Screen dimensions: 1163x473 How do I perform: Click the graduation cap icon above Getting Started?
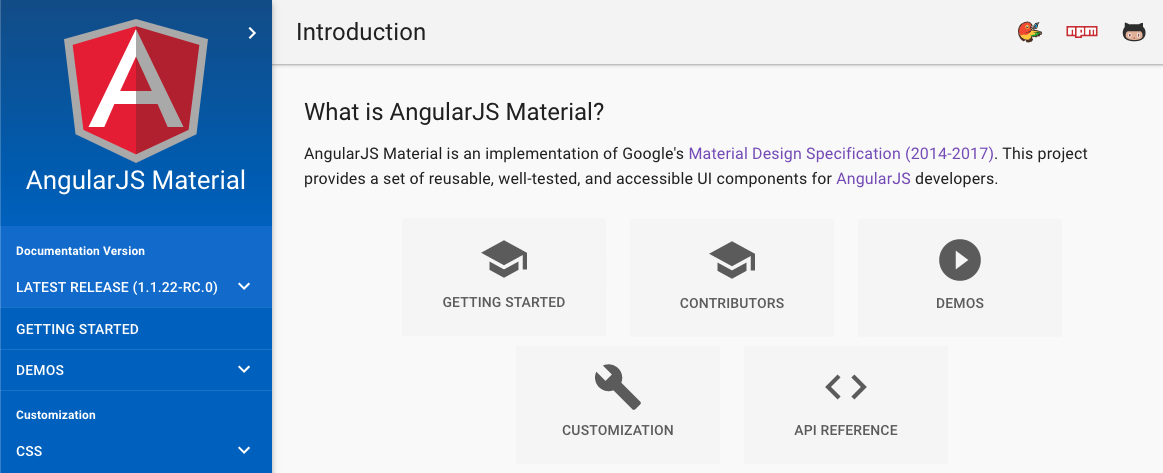[x=504, y=259]
